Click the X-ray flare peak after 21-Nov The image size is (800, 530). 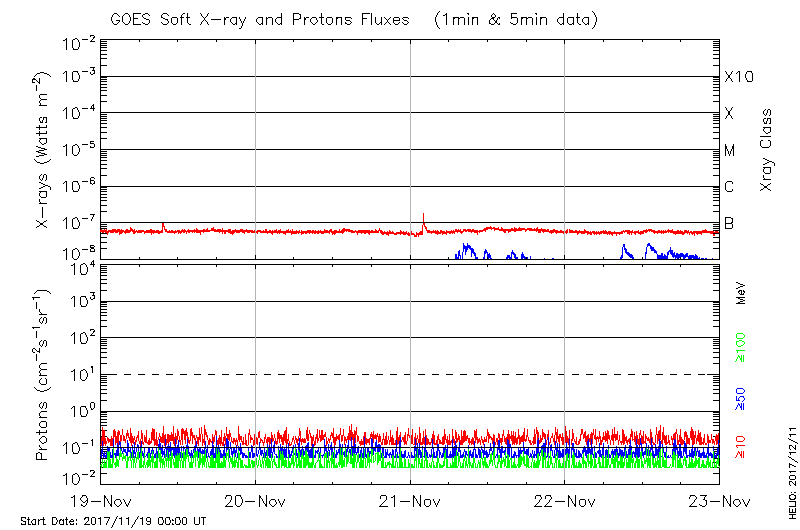click(424, 216)
